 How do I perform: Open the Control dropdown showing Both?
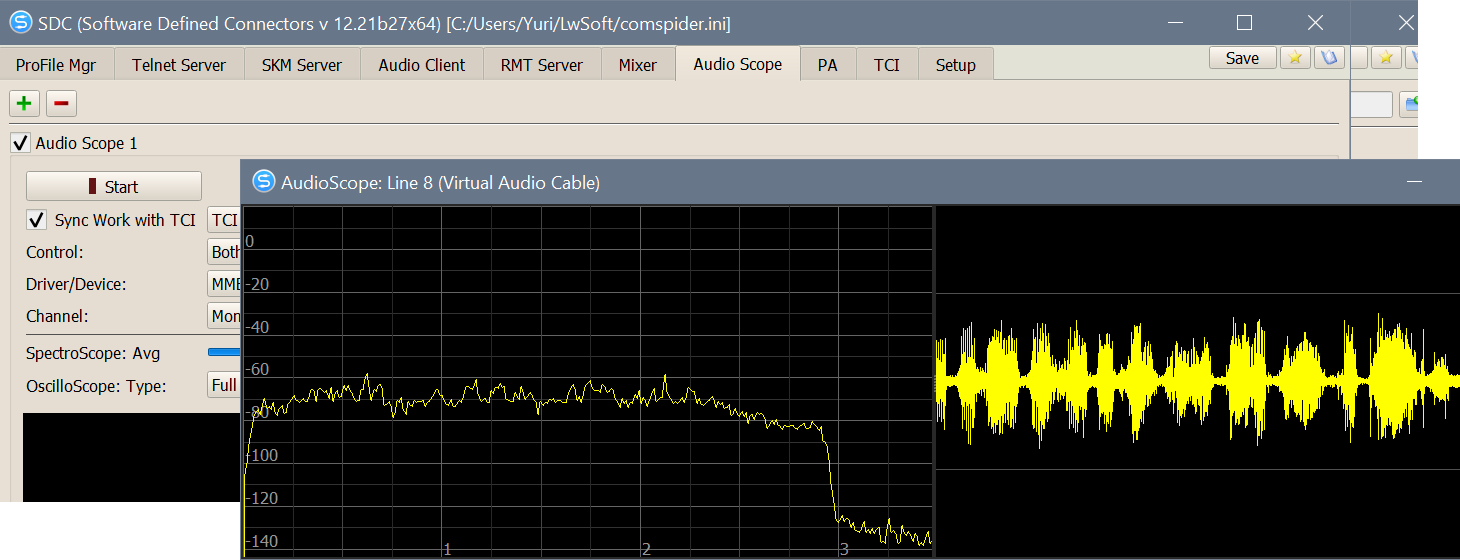[224, 252]
